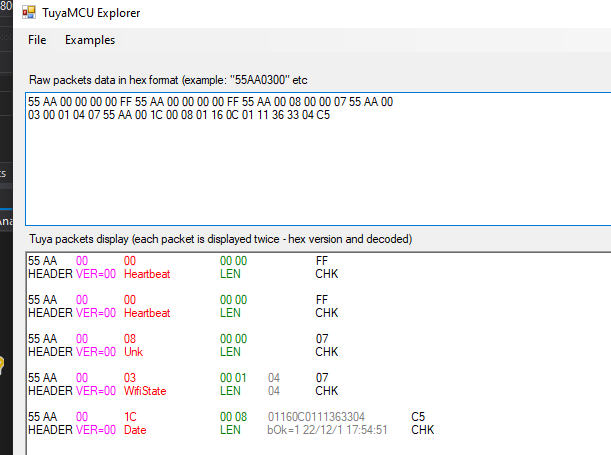
Task: Open the Examples menu
Action: (x=90, y=40)
